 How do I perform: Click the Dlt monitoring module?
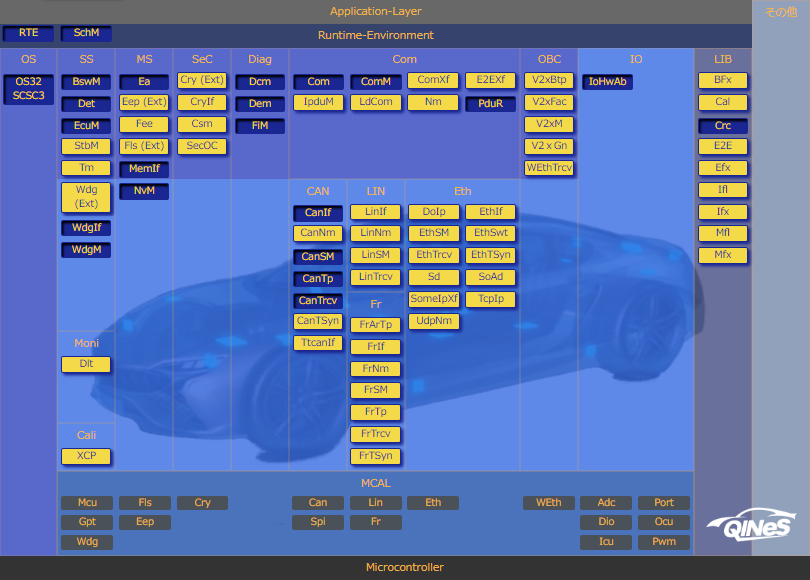click(86, 364)
